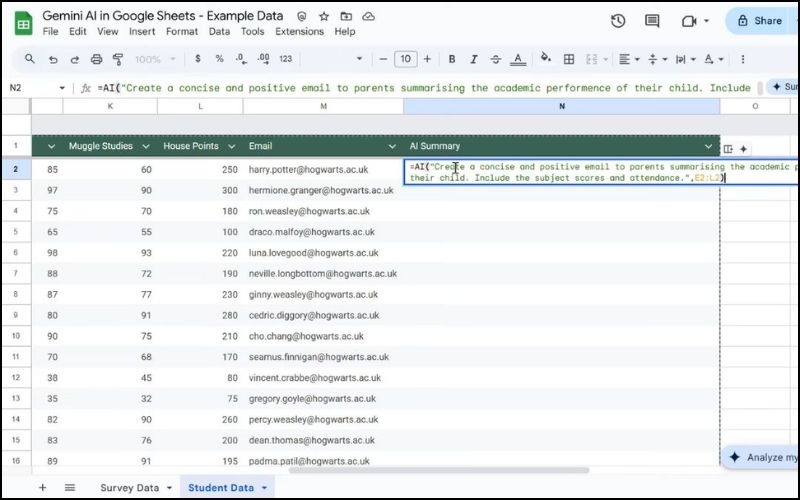Toggle italic formatting
800x500 pixels.
pos(474,59)
